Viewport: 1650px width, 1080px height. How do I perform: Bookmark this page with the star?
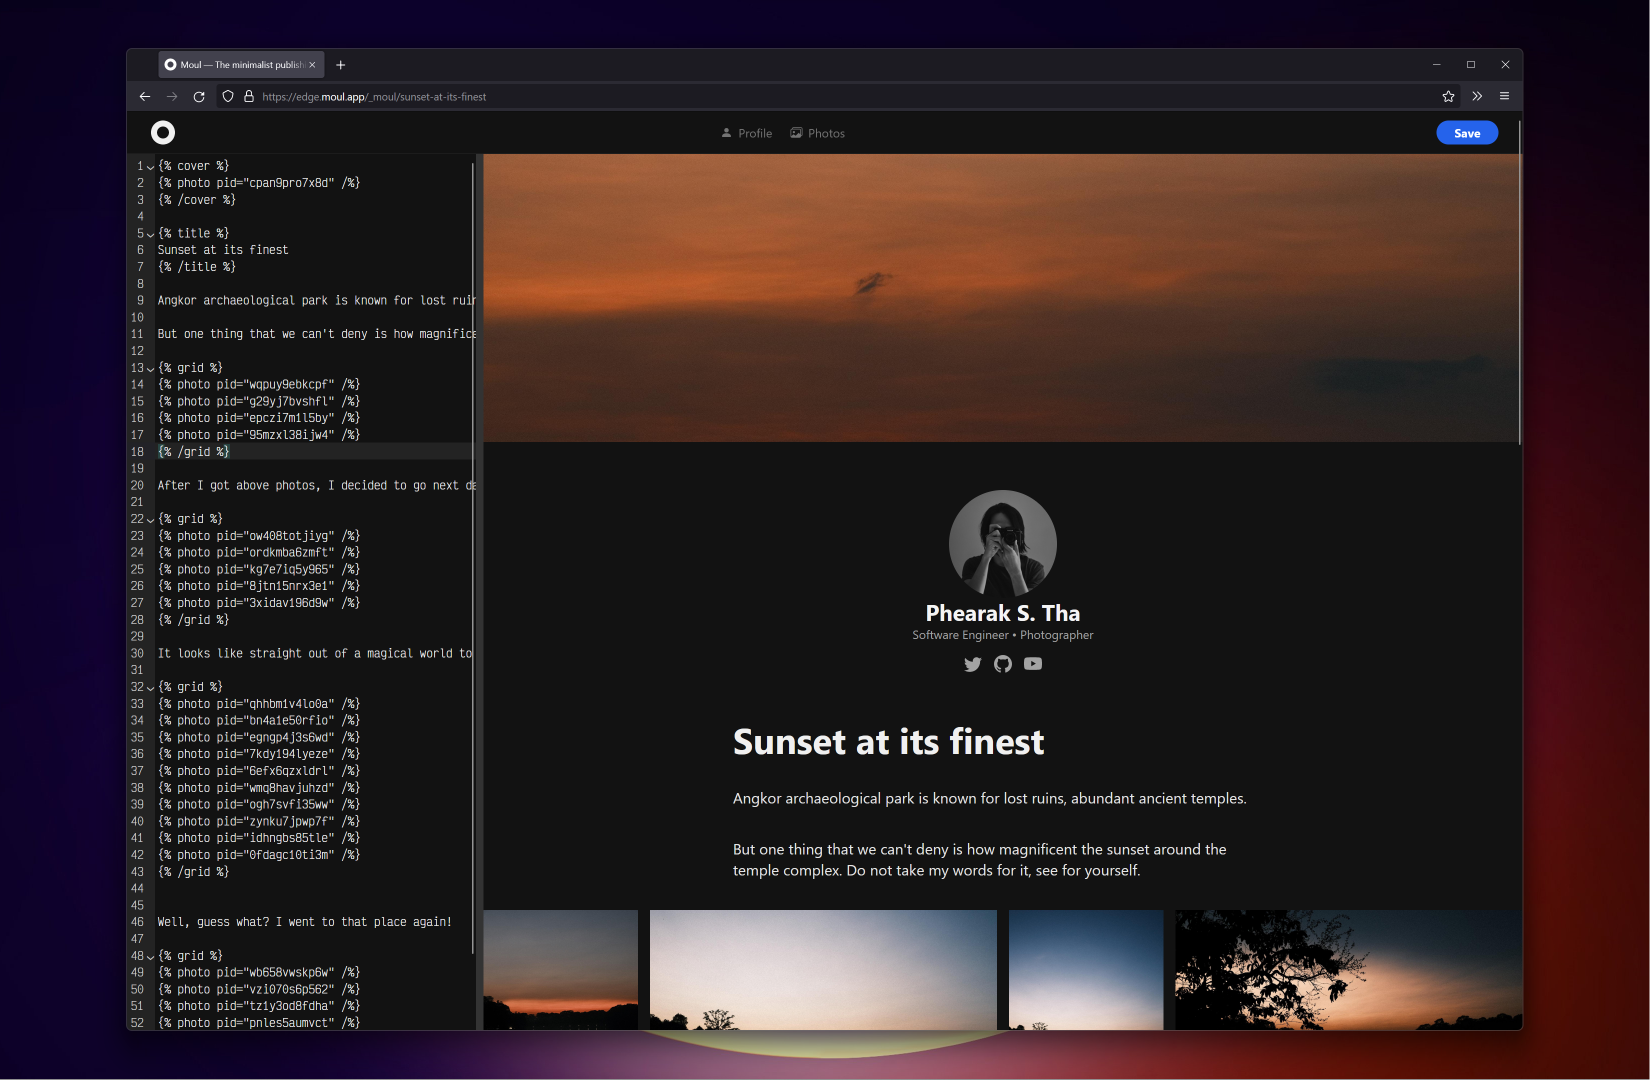[1448, 97]
